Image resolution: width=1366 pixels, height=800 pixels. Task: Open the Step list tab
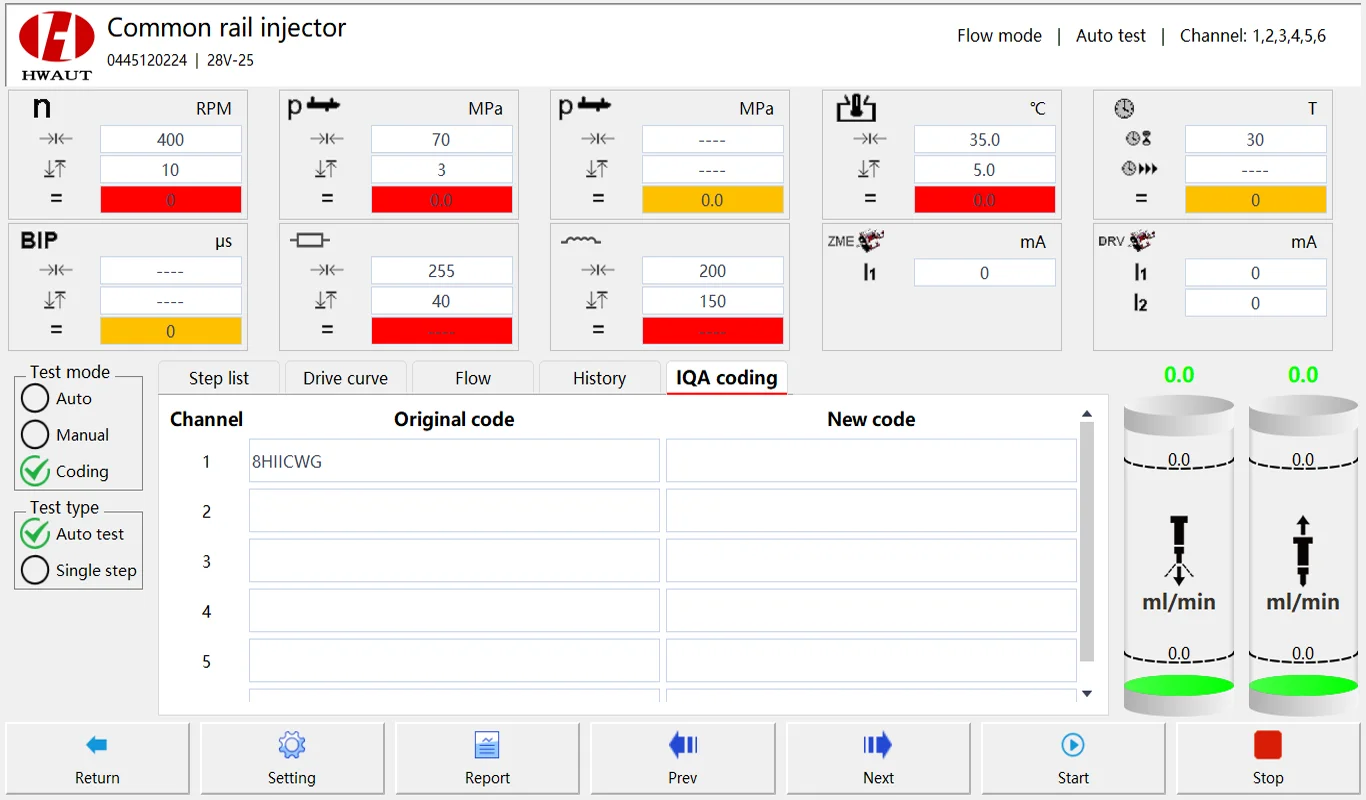(219, 378)
